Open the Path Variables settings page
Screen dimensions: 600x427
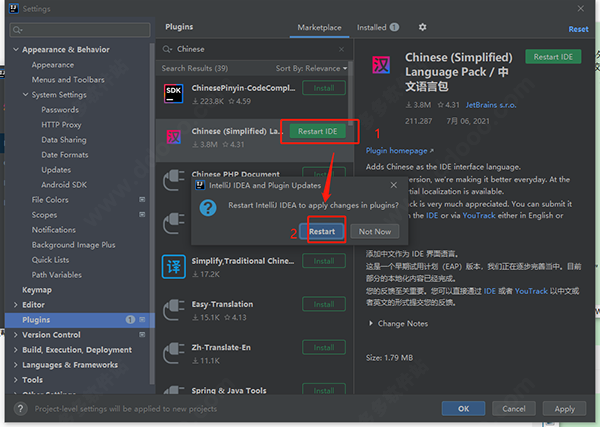[57, 275]
